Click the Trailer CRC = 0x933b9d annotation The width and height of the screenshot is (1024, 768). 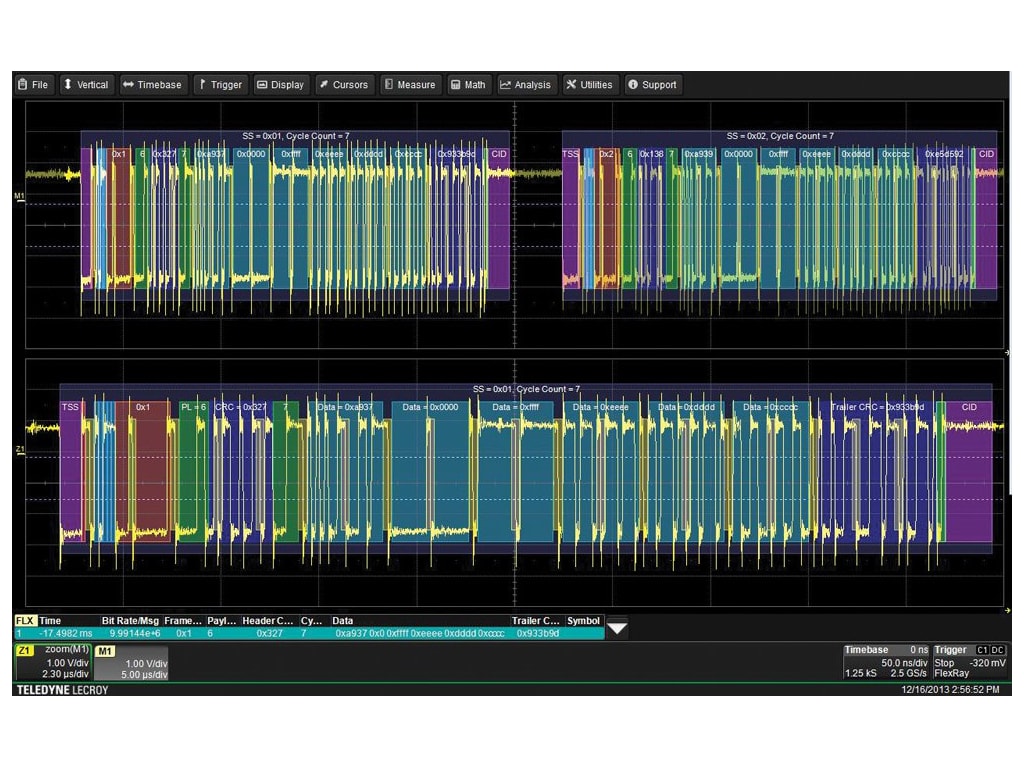880,407
